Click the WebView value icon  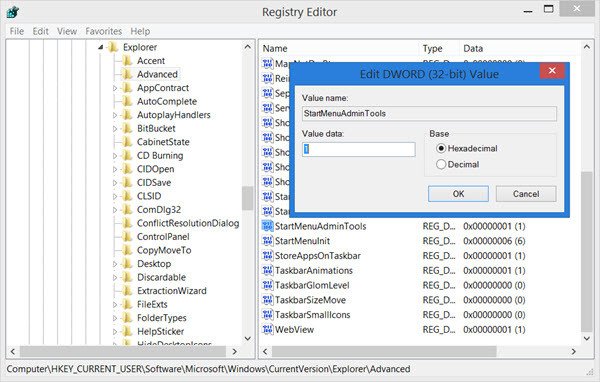267,330
